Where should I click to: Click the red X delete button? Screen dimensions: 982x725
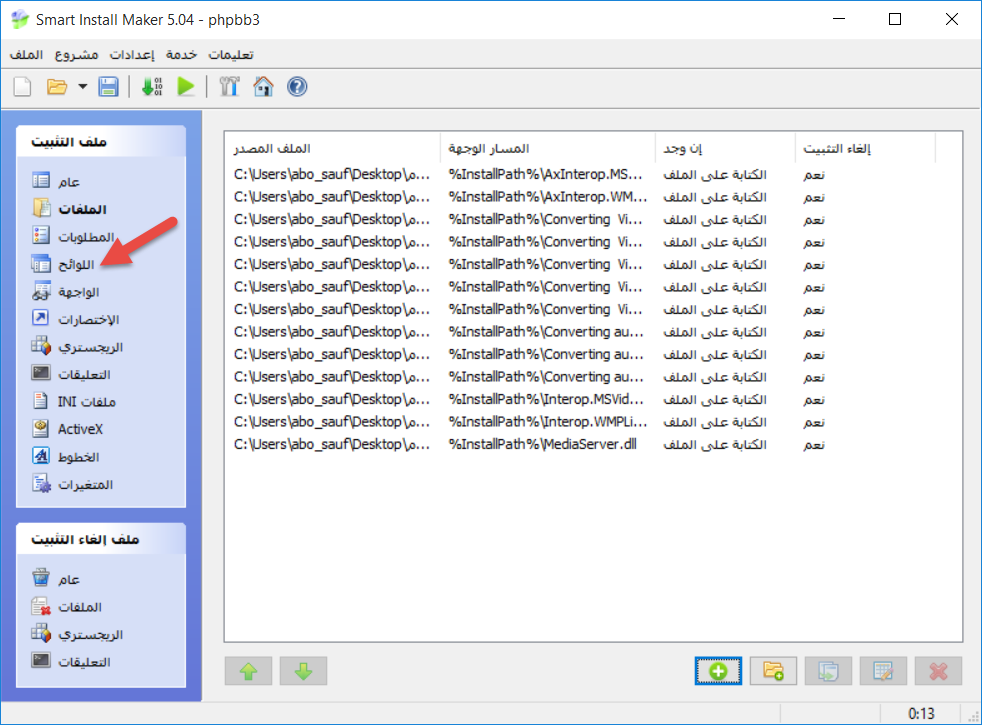click(x=938, y=671)
